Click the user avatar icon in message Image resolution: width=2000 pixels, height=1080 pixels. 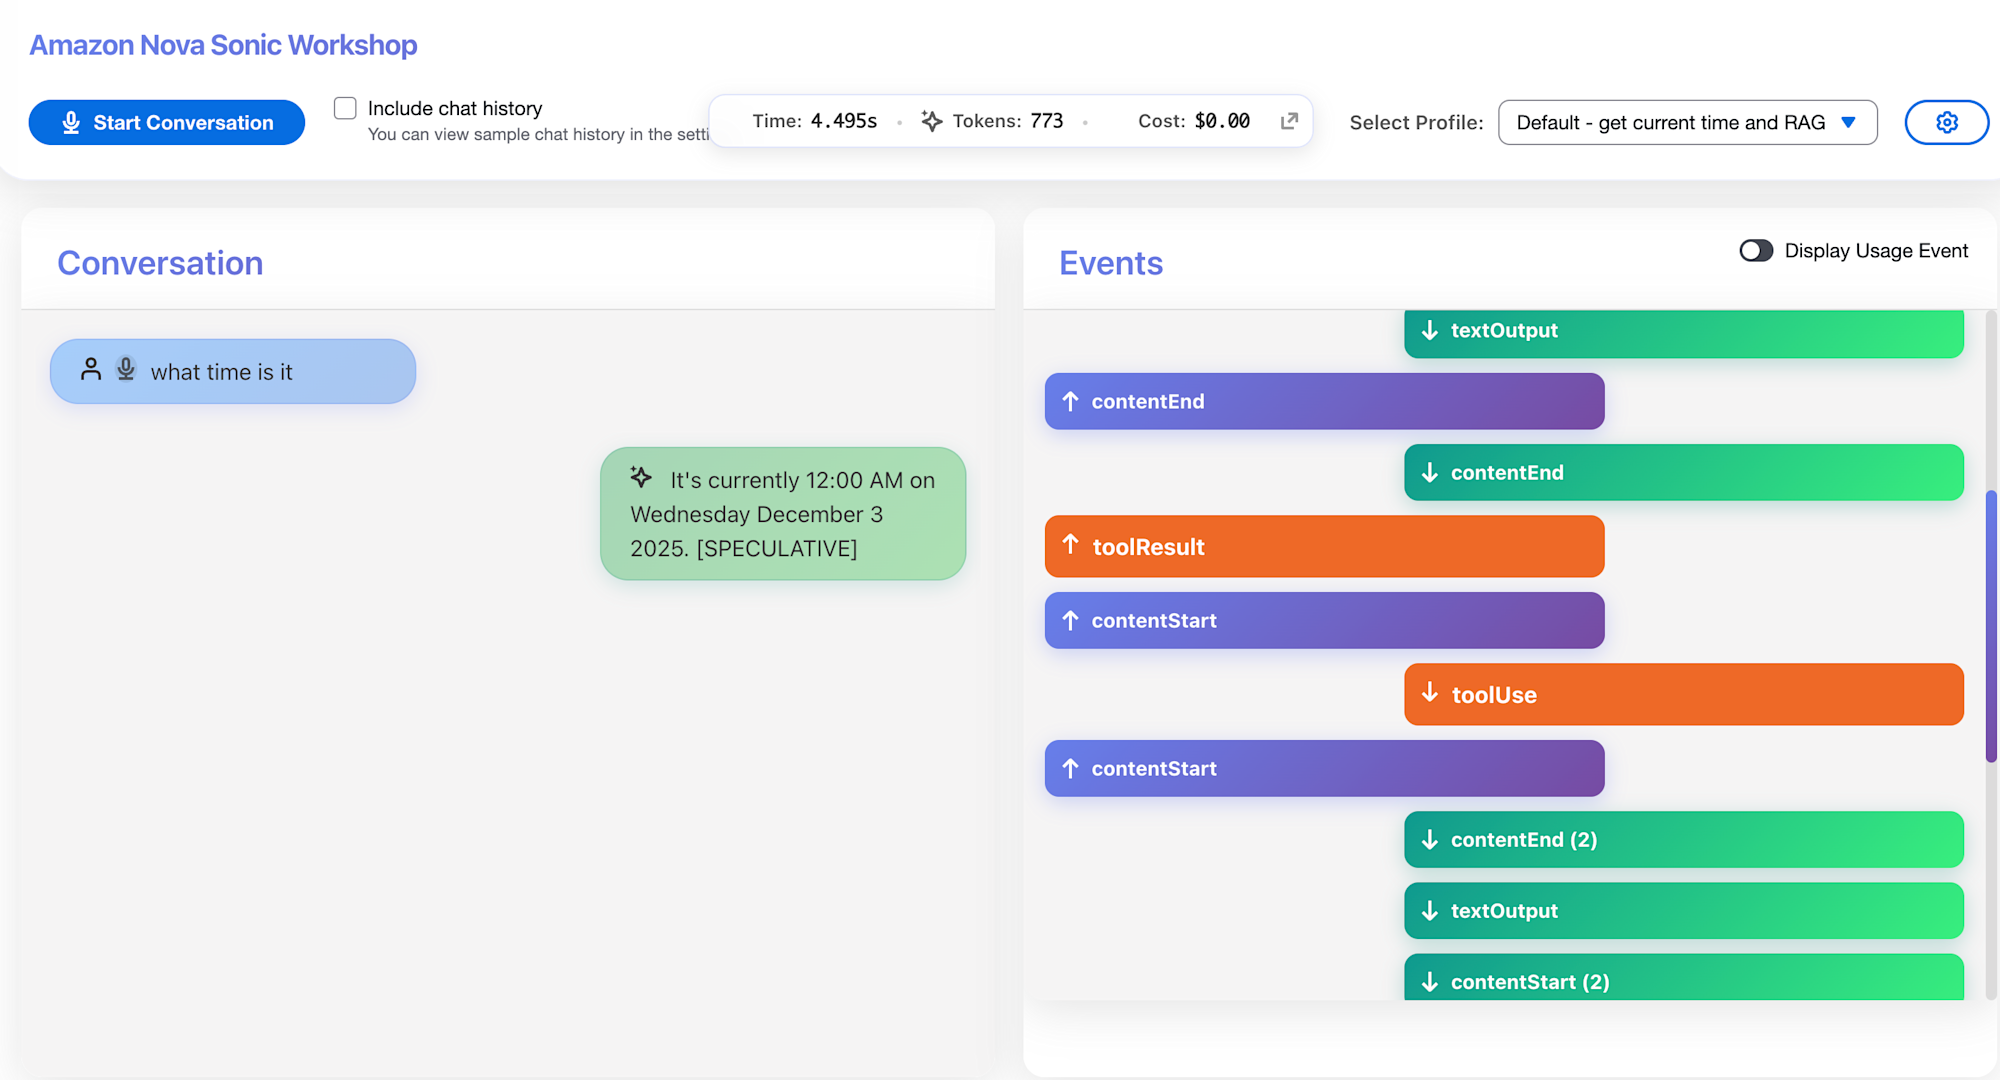pos(91,369)
